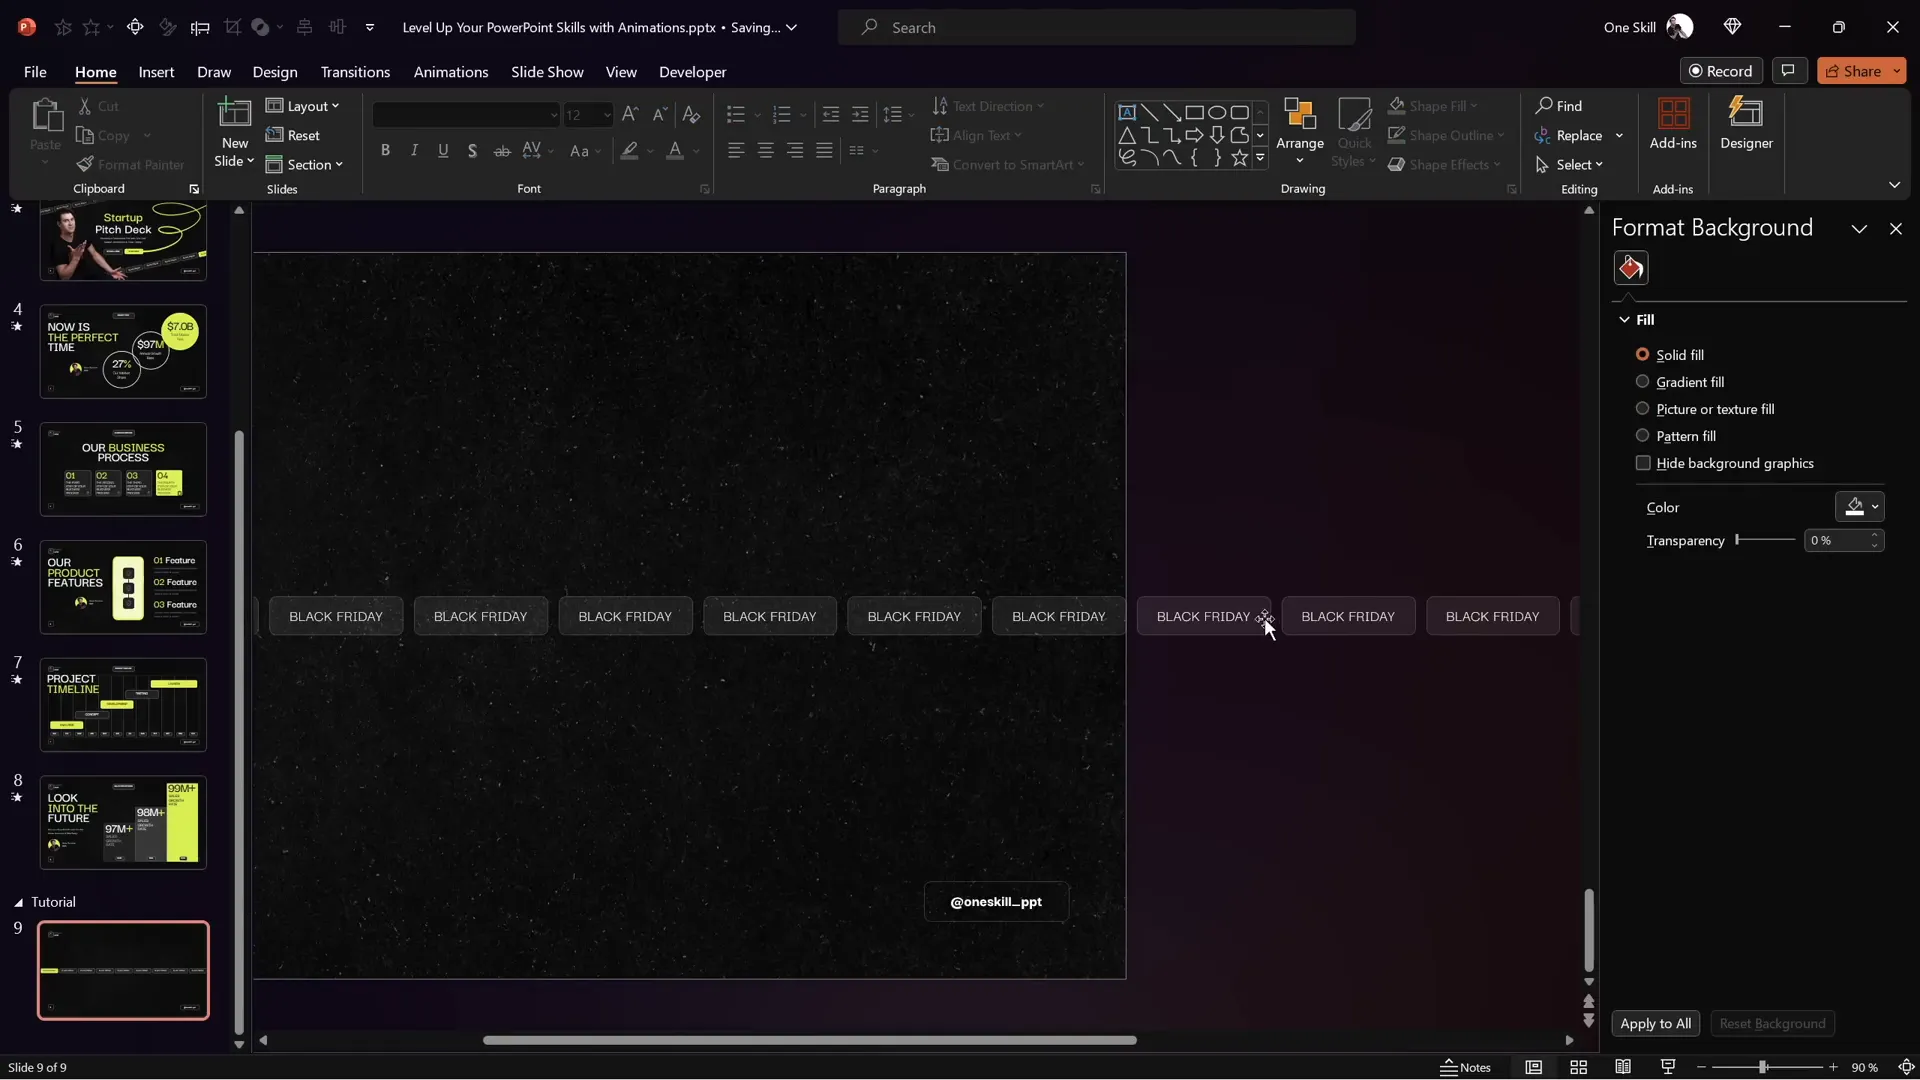Switch to the Slide Show tab
The image size is (1920, 1080).
coord(547,72)
